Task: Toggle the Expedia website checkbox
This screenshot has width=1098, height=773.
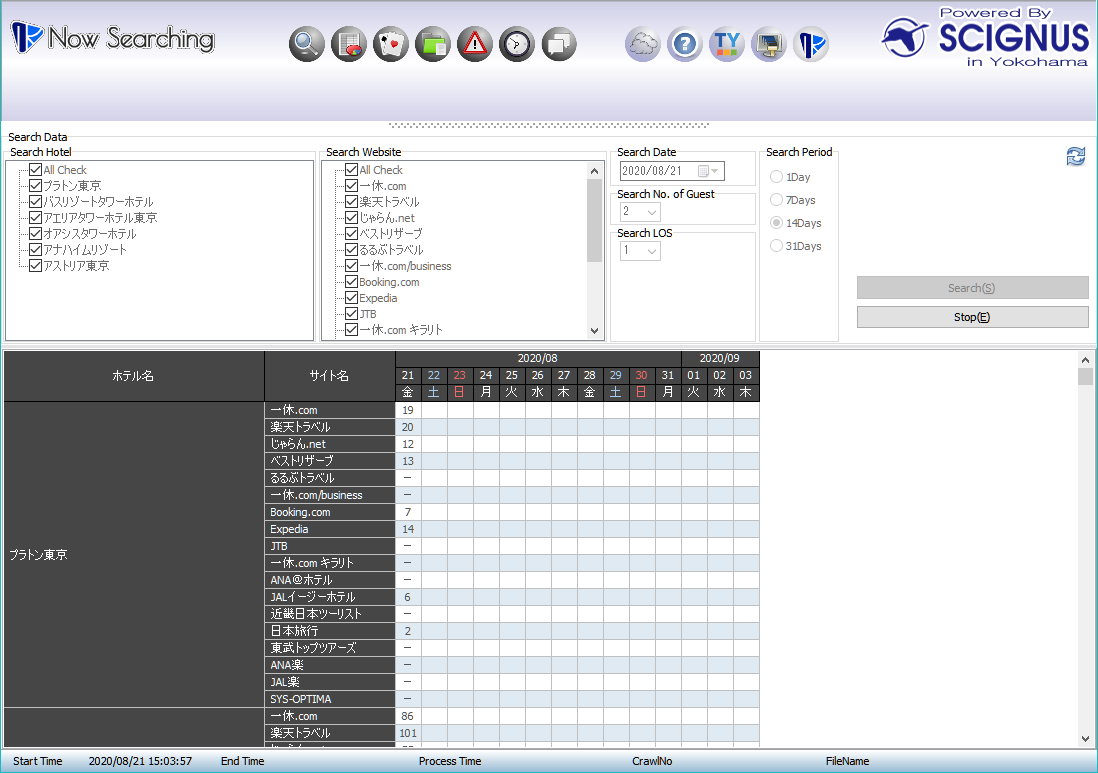Action: (x=351, y=298)
